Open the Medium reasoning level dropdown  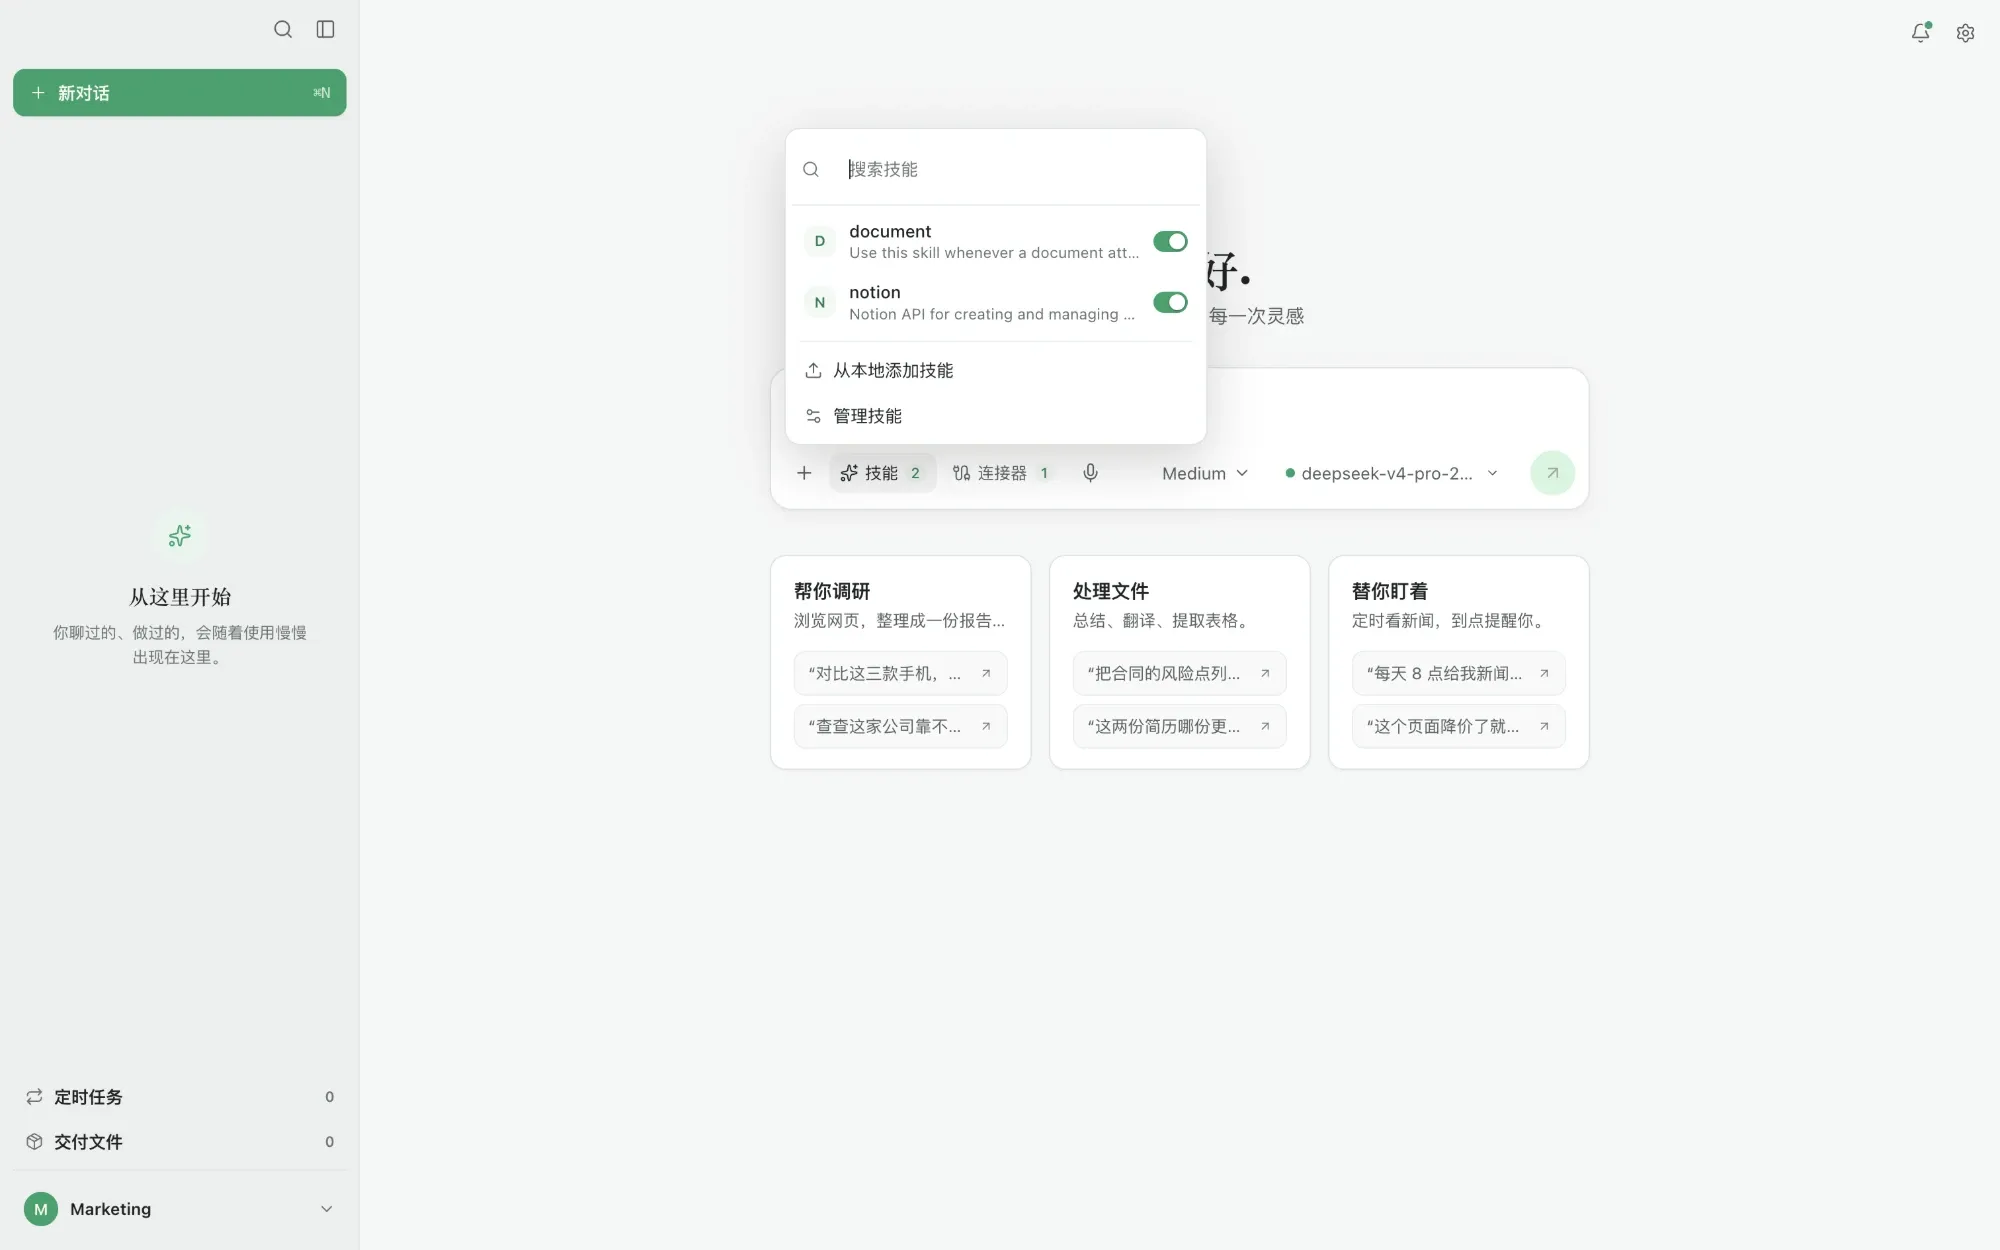1204,473
